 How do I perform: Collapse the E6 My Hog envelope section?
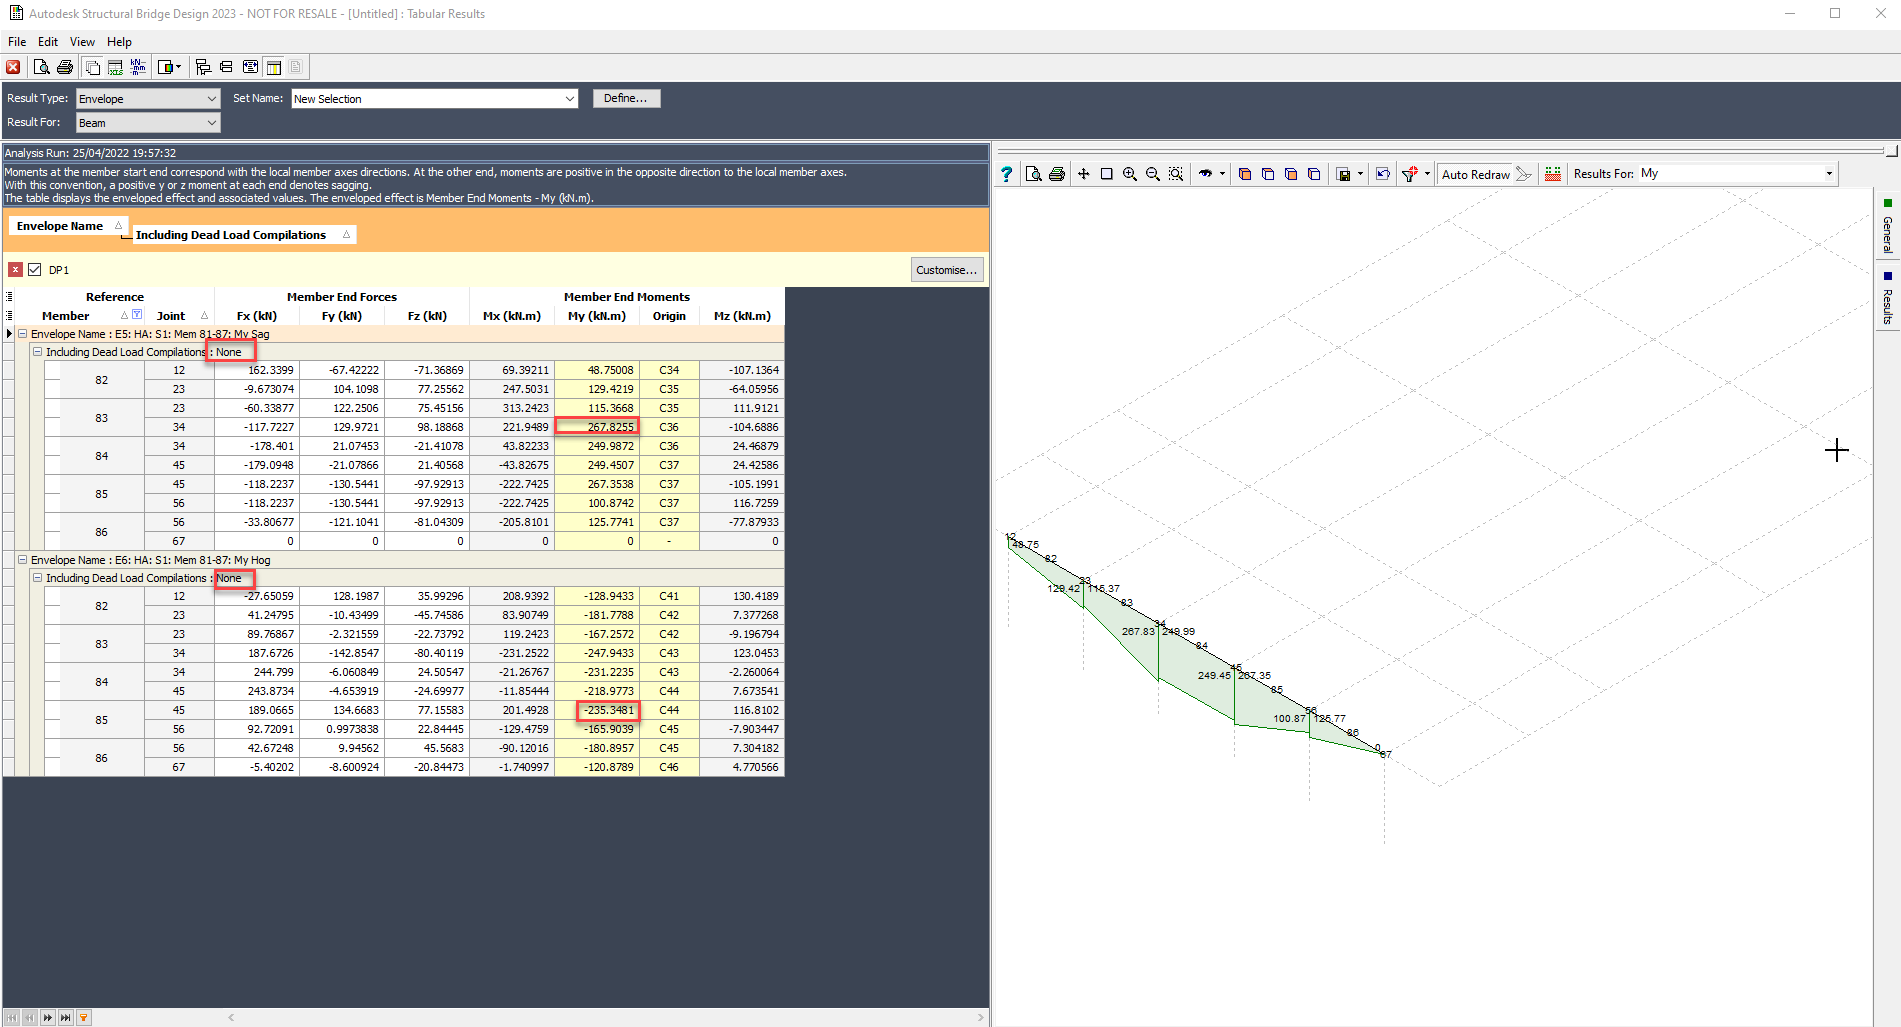(x=22, y=559)
